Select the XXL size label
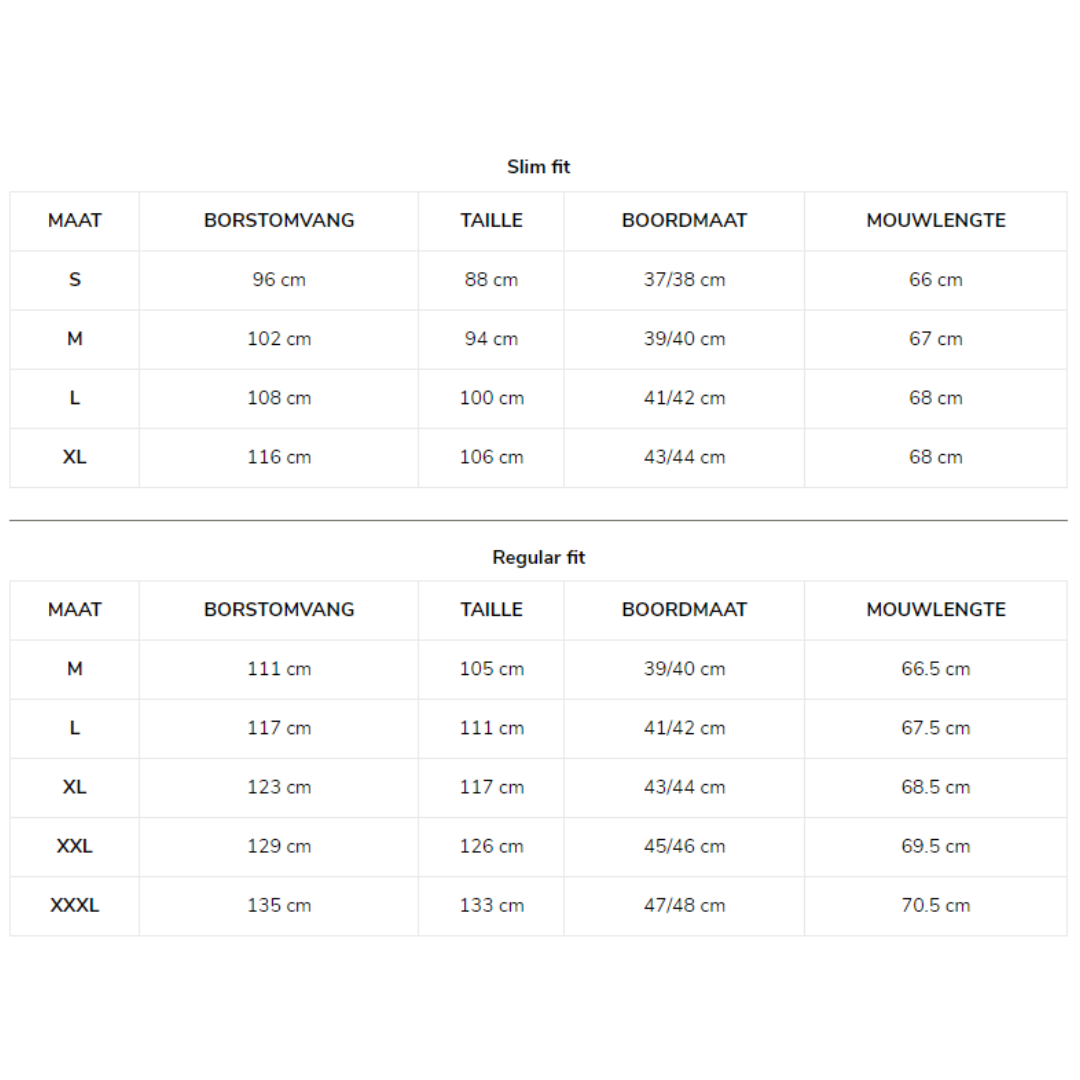The image size is (1080, 1080). pos(74,846)
